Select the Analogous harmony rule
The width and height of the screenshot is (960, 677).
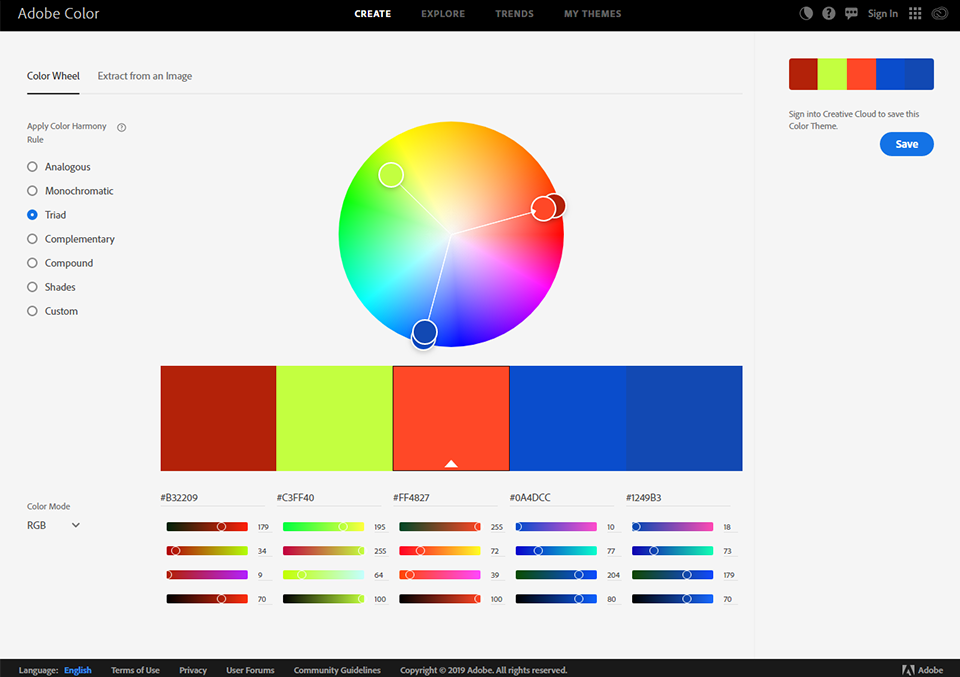pyautogui.click(x=31, y=166)
